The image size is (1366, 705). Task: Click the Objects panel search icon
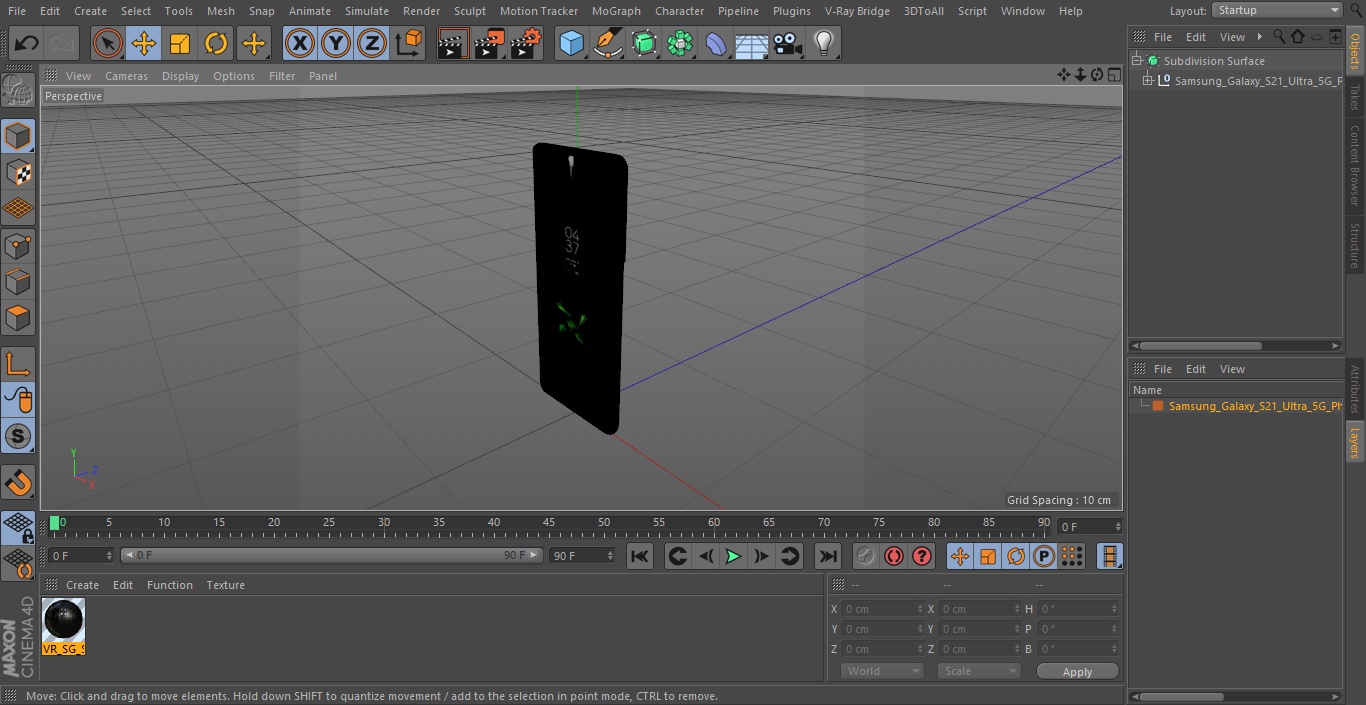tap(1279, 37)
